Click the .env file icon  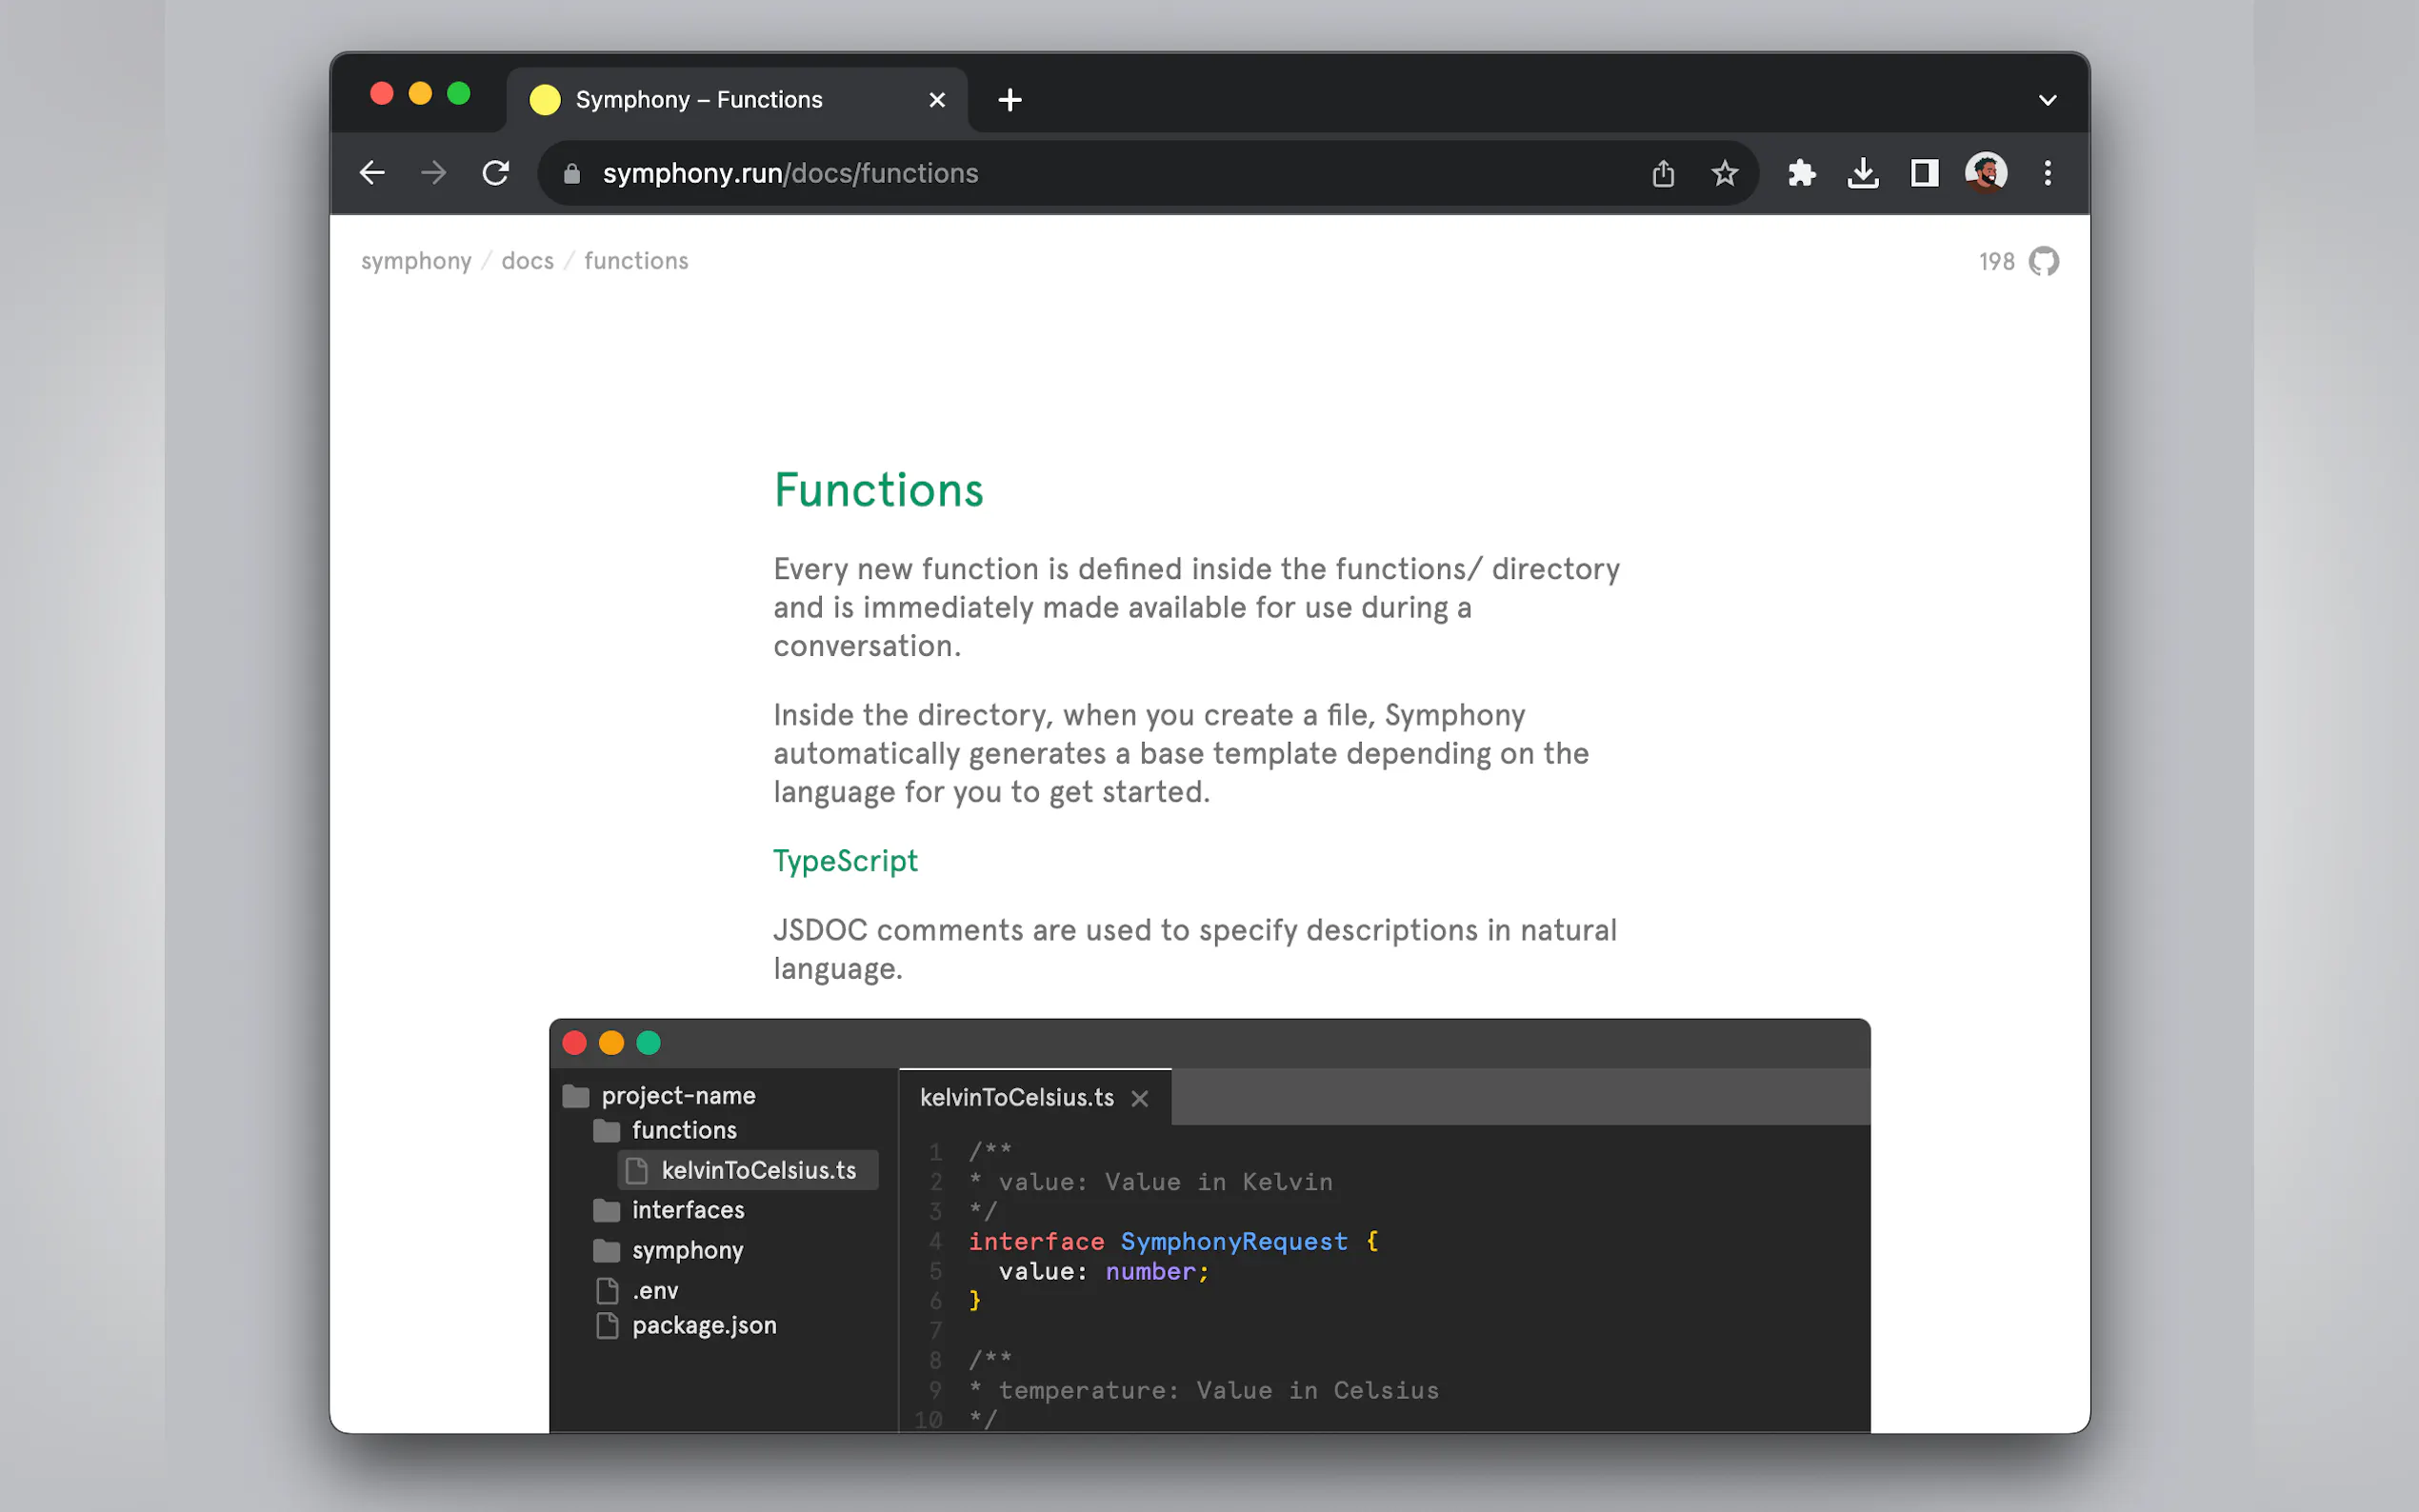click(x=607, y=1291)
